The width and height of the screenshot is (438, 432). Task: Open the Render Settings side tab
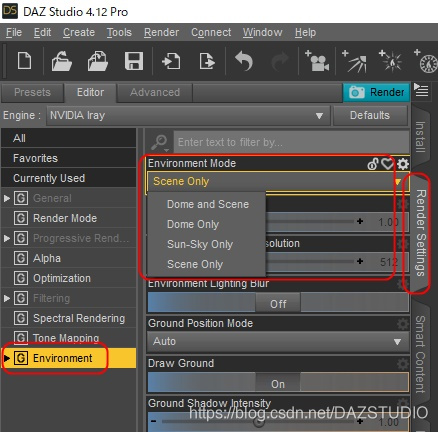point(421,233)
